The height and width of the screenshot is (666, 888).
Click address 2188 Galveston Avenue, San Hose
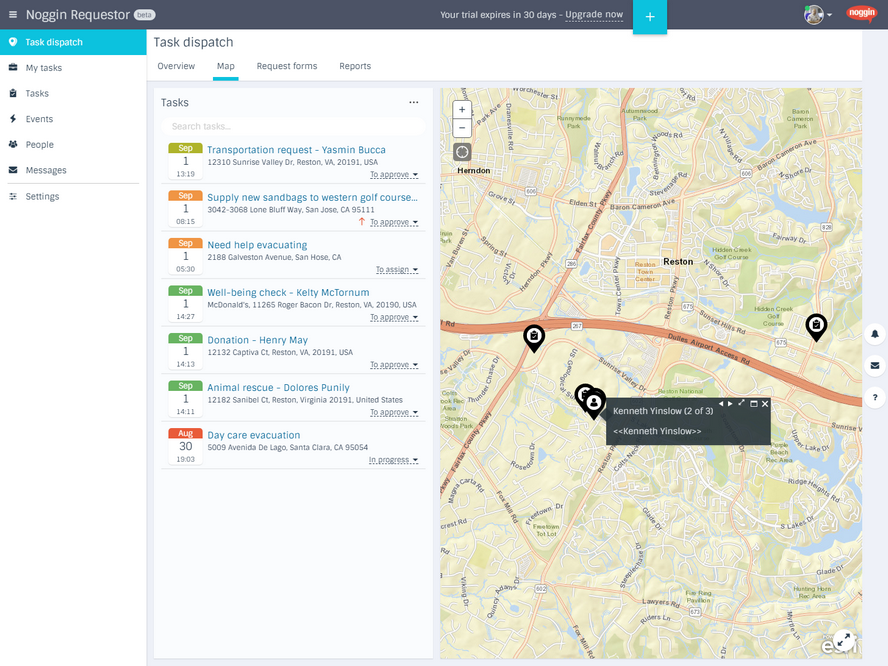coord(274,257)
